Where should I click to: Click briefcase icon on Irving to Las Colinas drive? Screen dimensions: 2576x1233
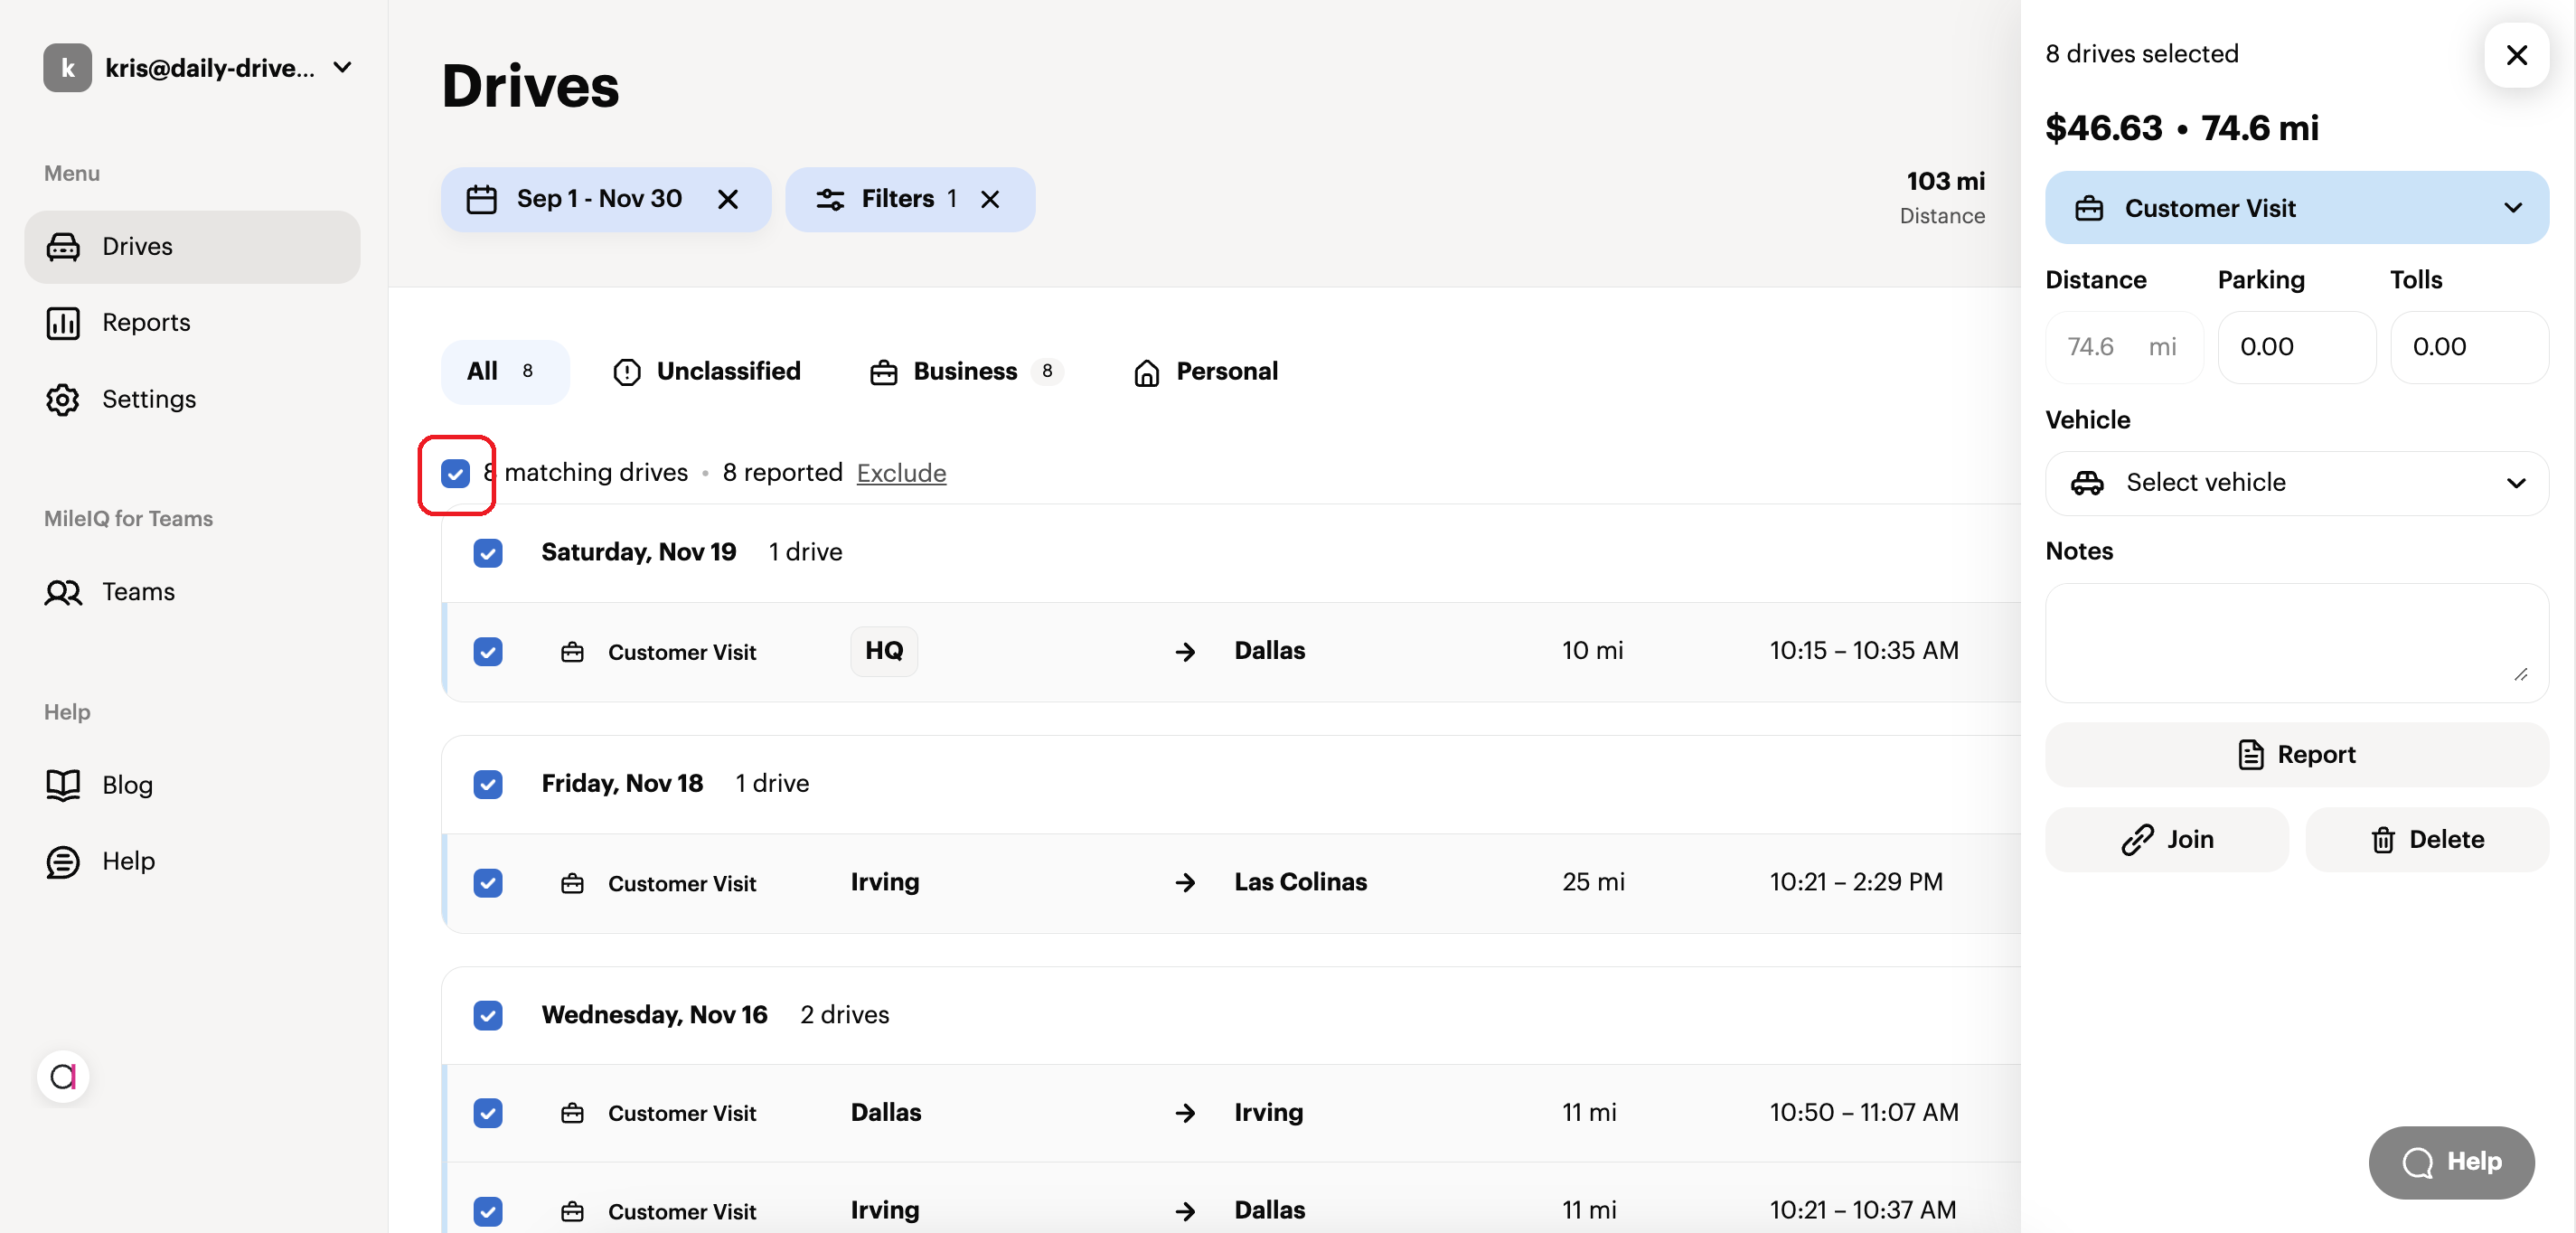point(572,883)
